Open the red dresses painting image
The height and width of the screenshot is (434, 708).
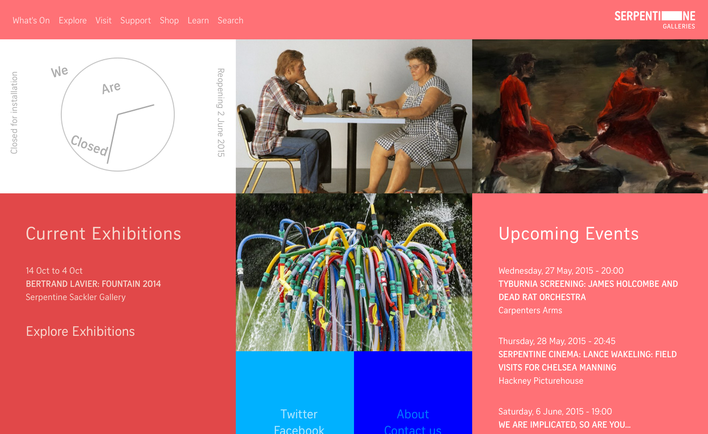click(590, 116)
